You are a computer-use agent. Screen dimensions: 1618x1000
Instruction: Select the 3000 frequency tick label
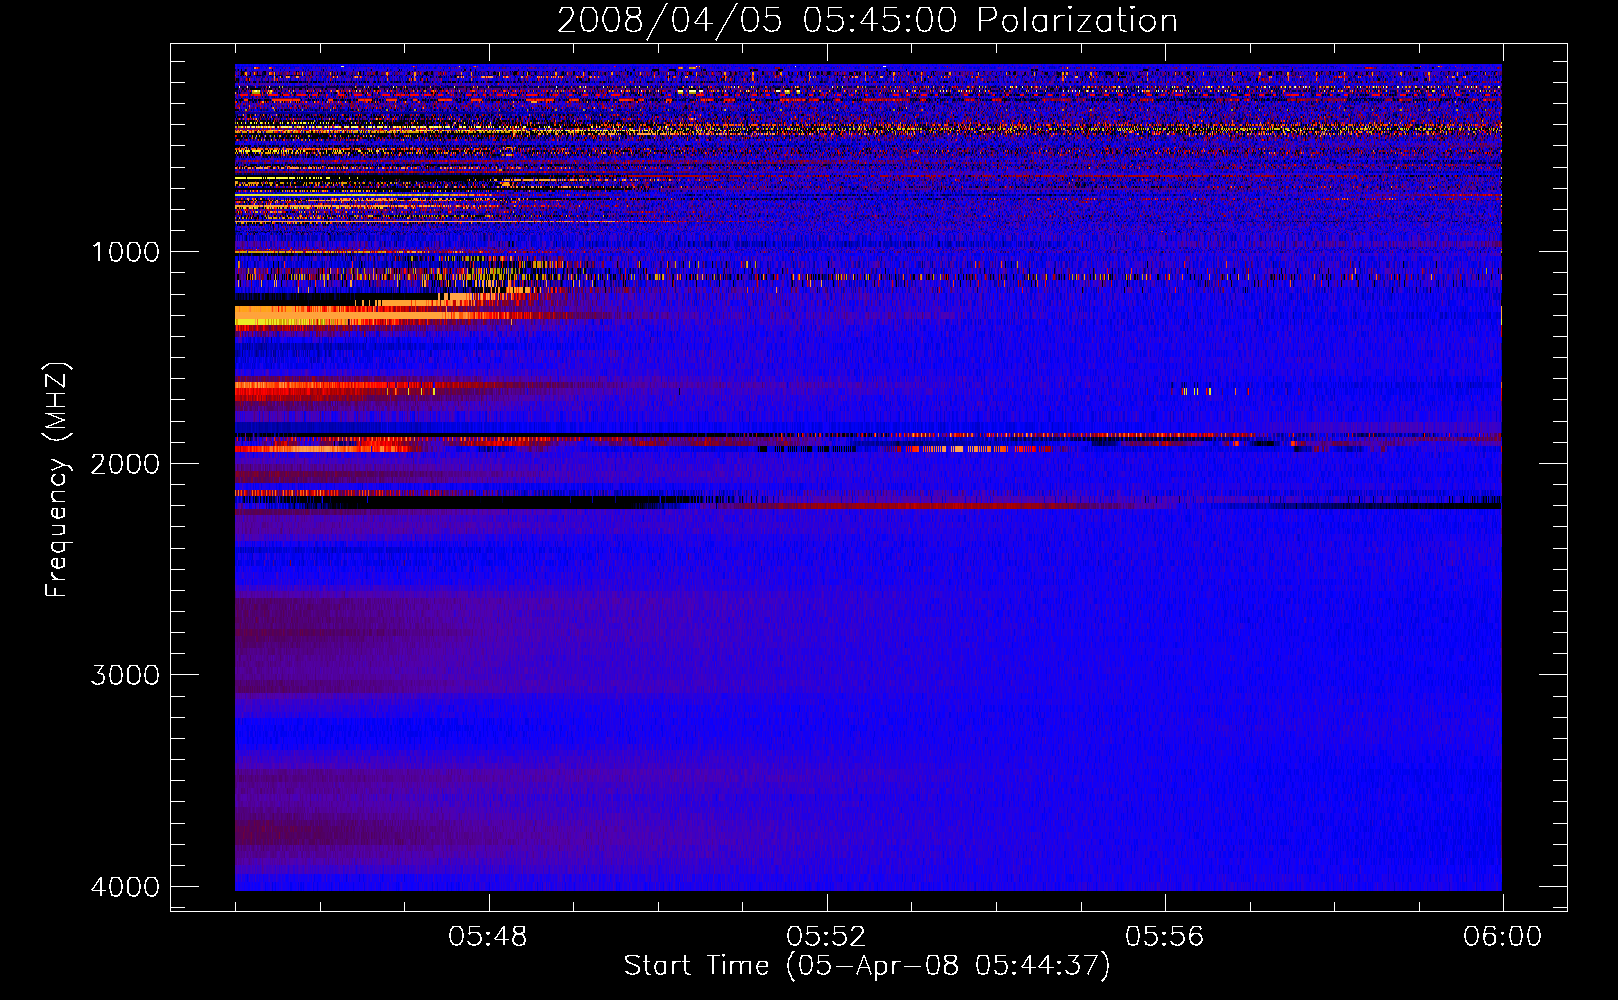[x=125, y=675]
